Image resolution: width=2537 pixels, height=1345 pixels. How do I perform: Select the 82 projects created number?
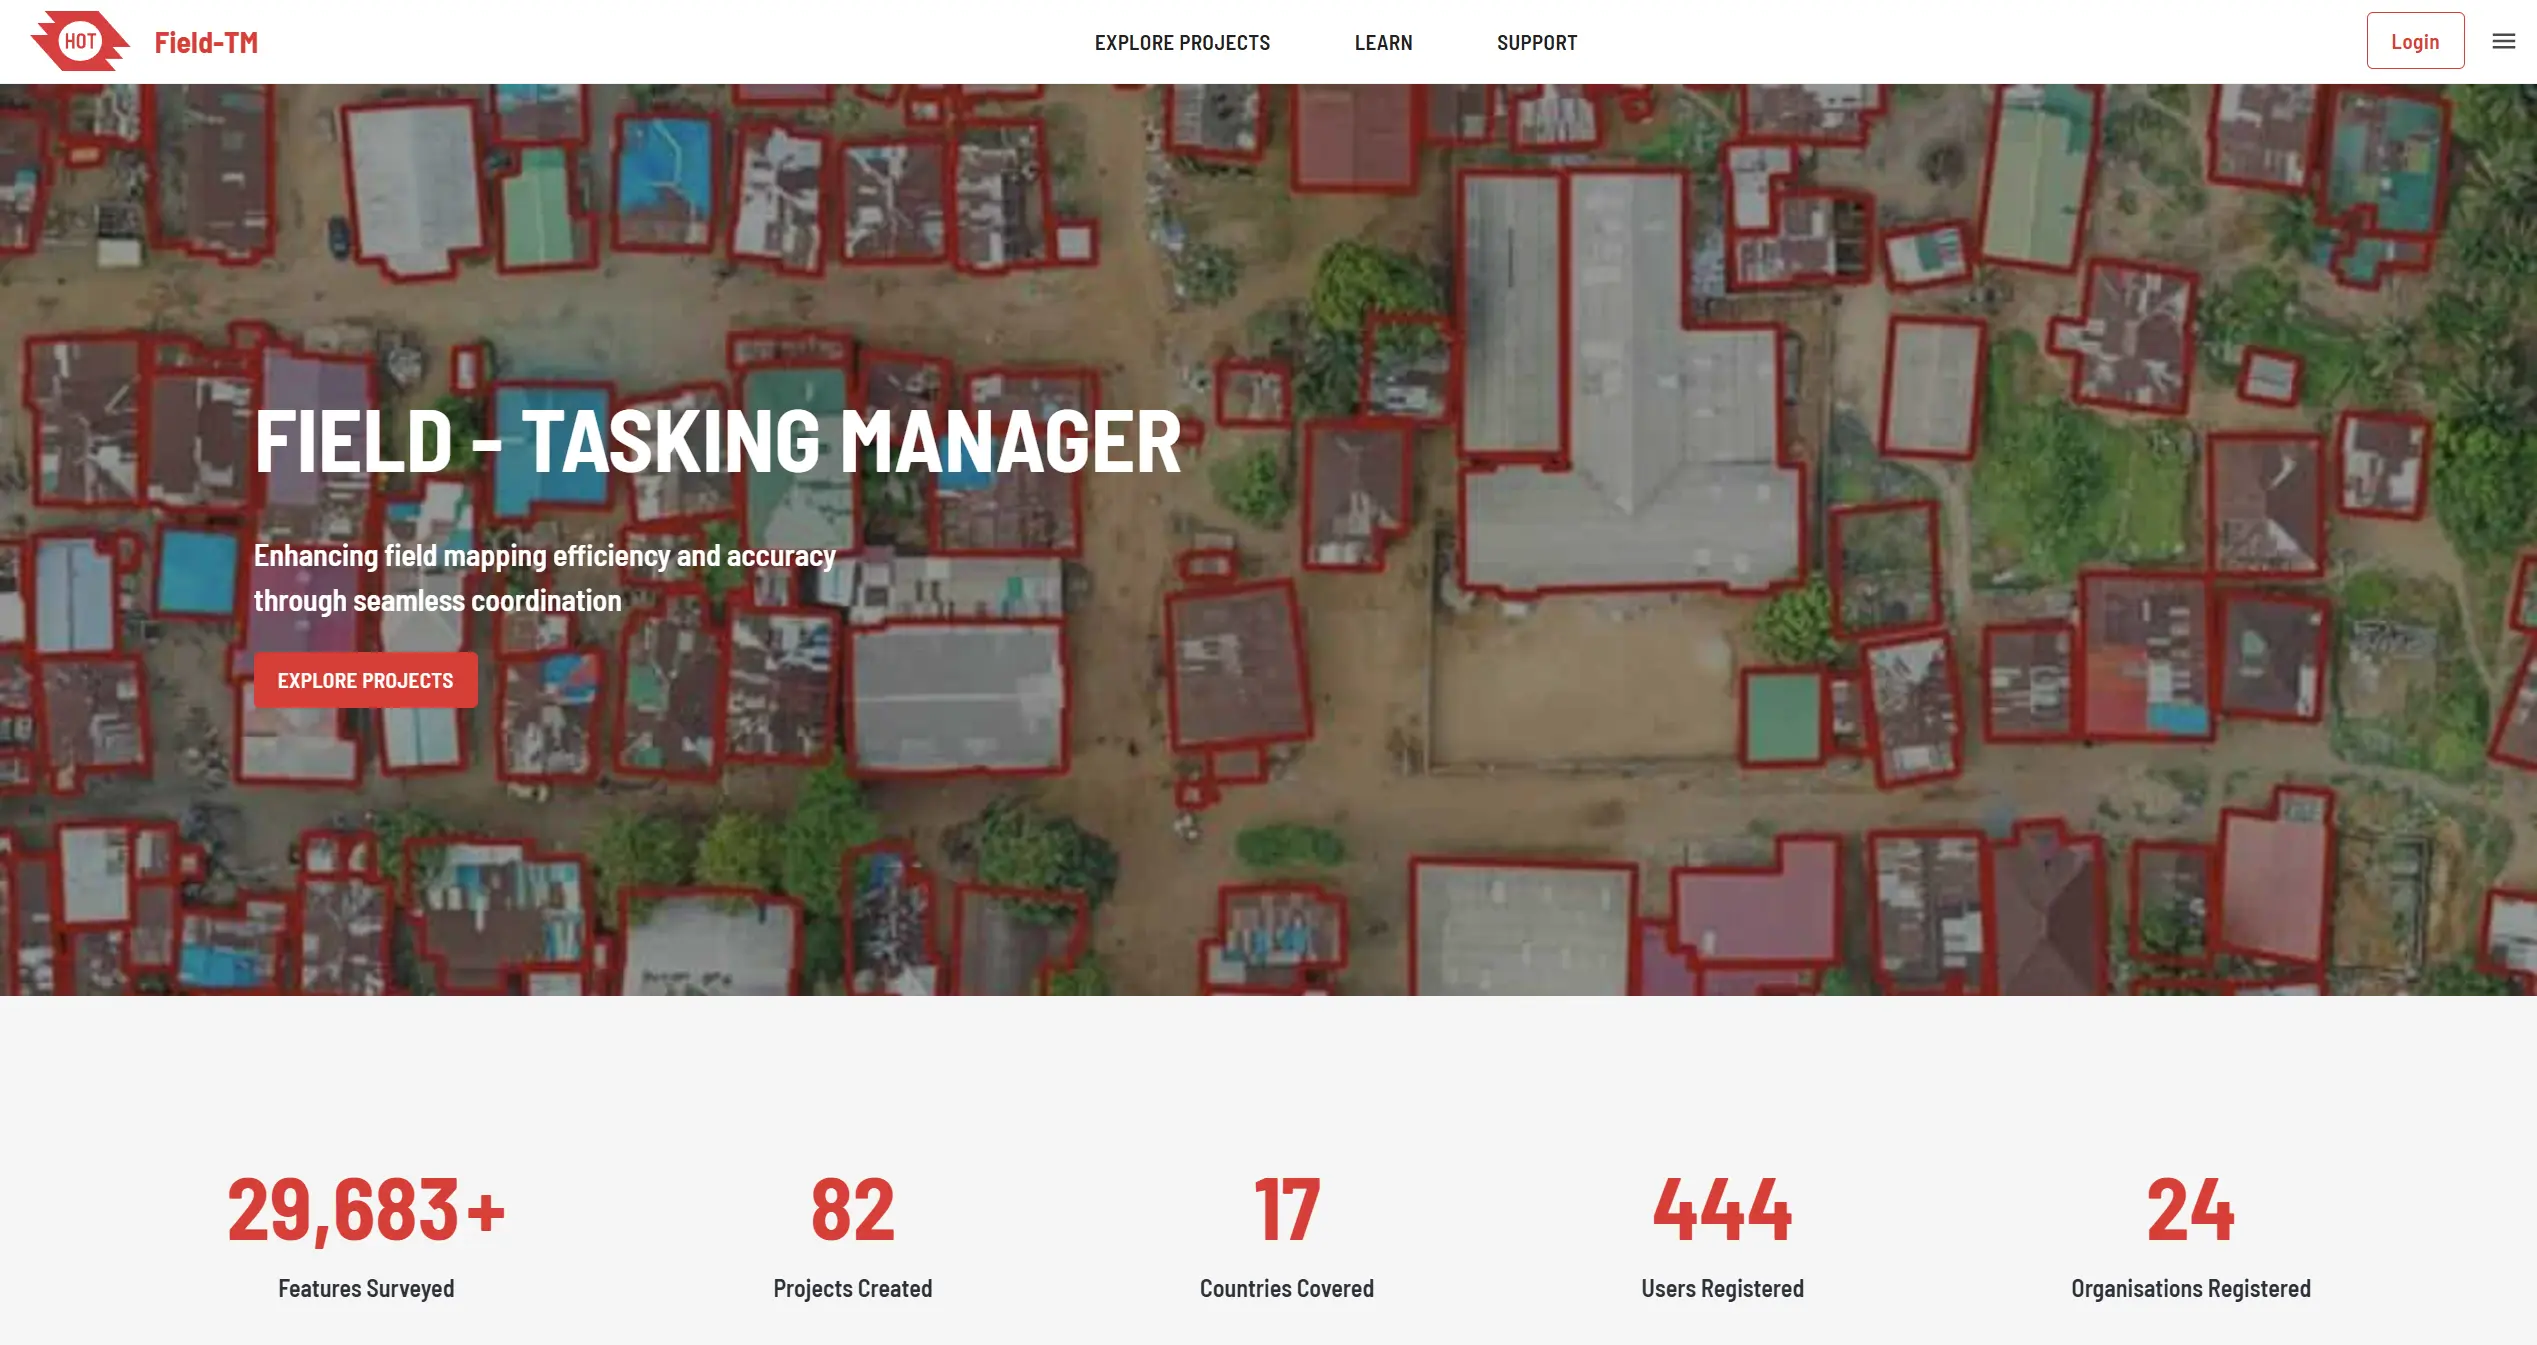[x=852, y=1210]
